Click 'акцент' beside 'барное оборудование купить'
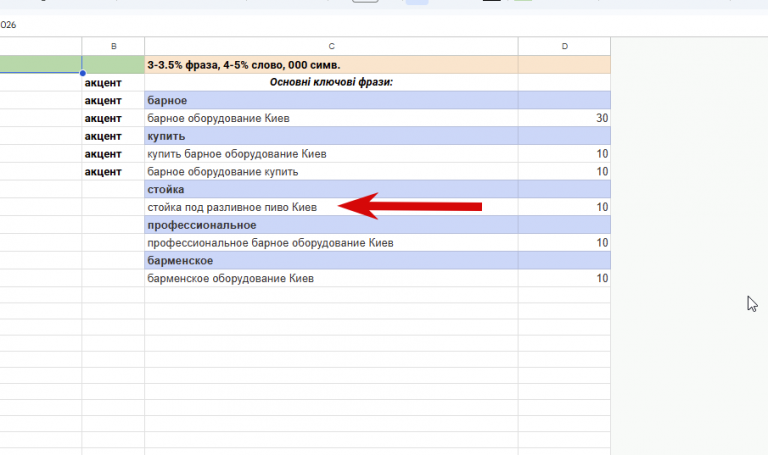The width and height of the screenshot is (768, 455). (x=113, y=171)
